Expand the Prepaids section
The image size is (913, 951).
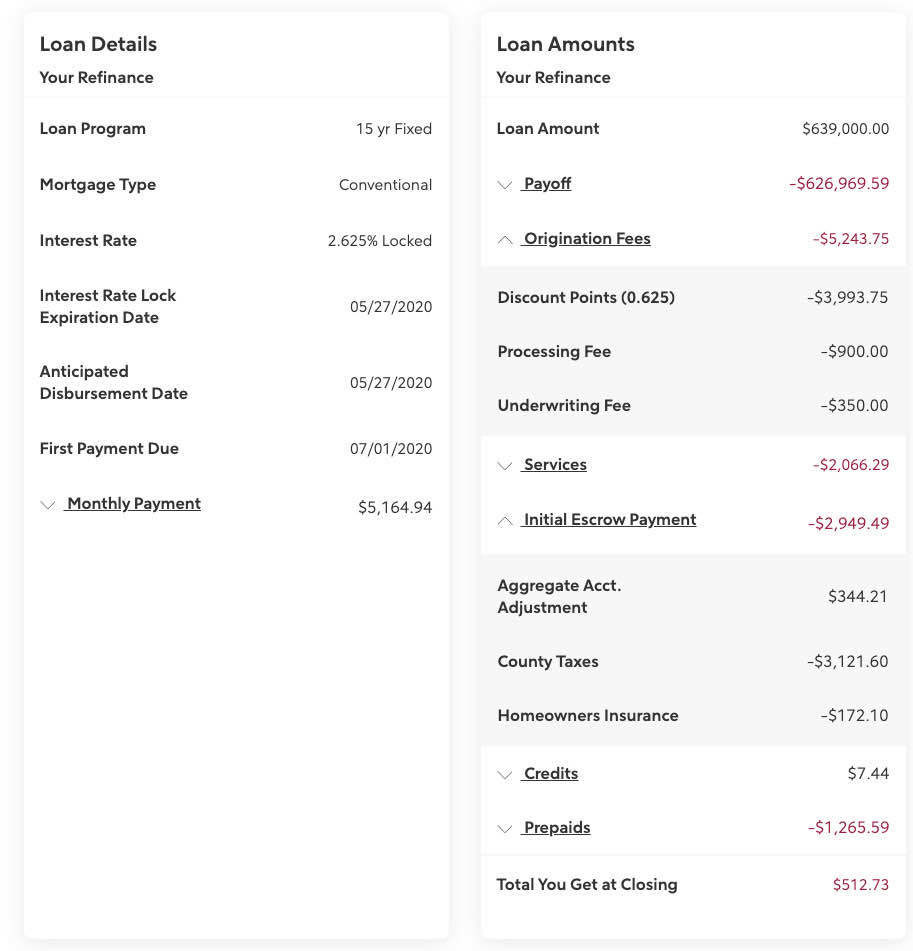point(557,827)
